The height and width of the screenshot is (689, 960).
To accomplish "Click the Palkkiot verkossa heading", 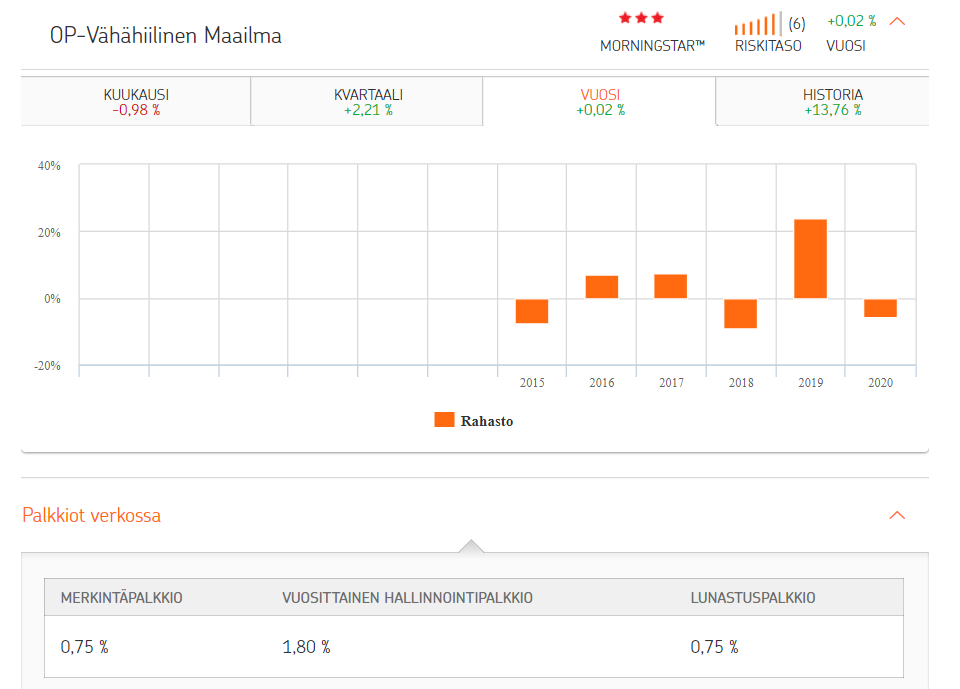I will click(x=92, y=516).
